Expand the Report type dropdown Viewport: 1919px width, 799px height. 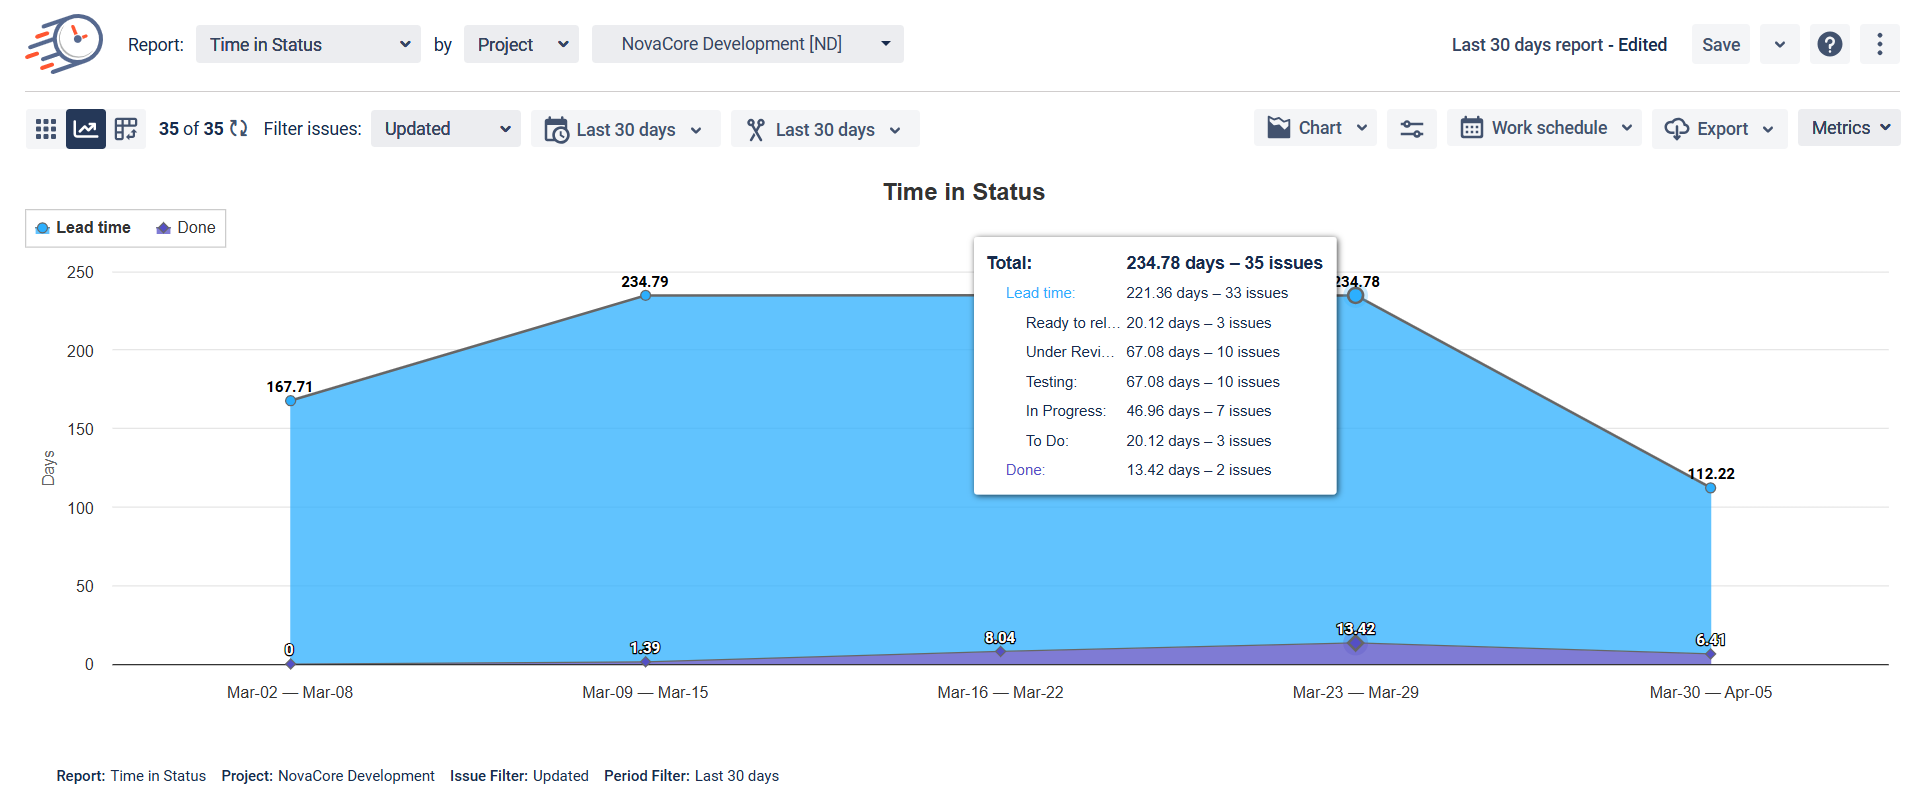point(308,44)
